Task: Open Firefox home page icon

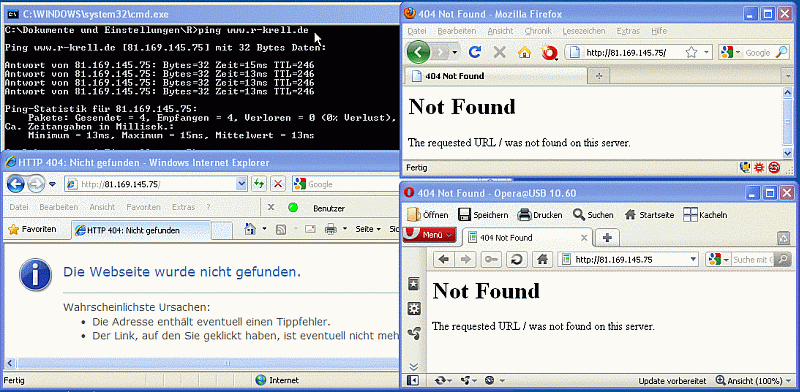Action: click(524, 52)
